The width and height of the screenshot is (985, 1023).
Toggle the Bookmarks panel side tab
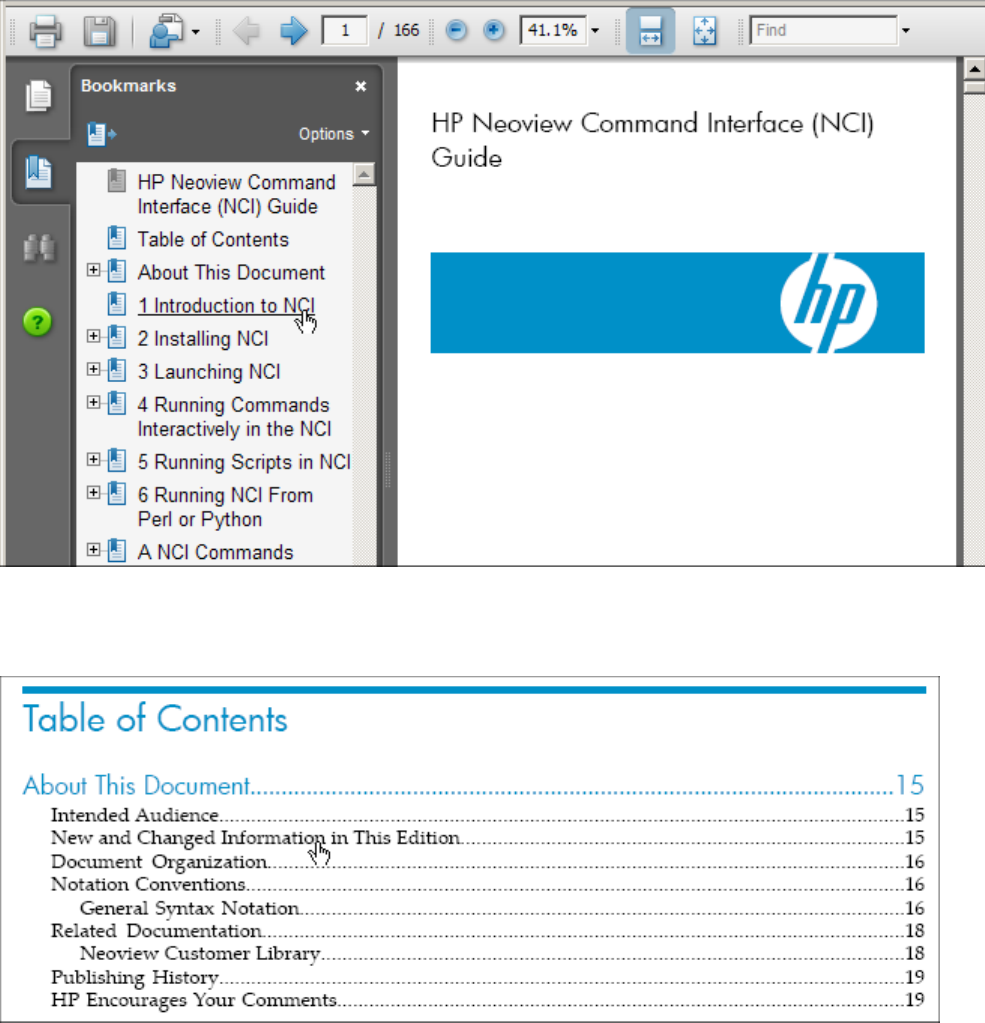tap(38, 170)
